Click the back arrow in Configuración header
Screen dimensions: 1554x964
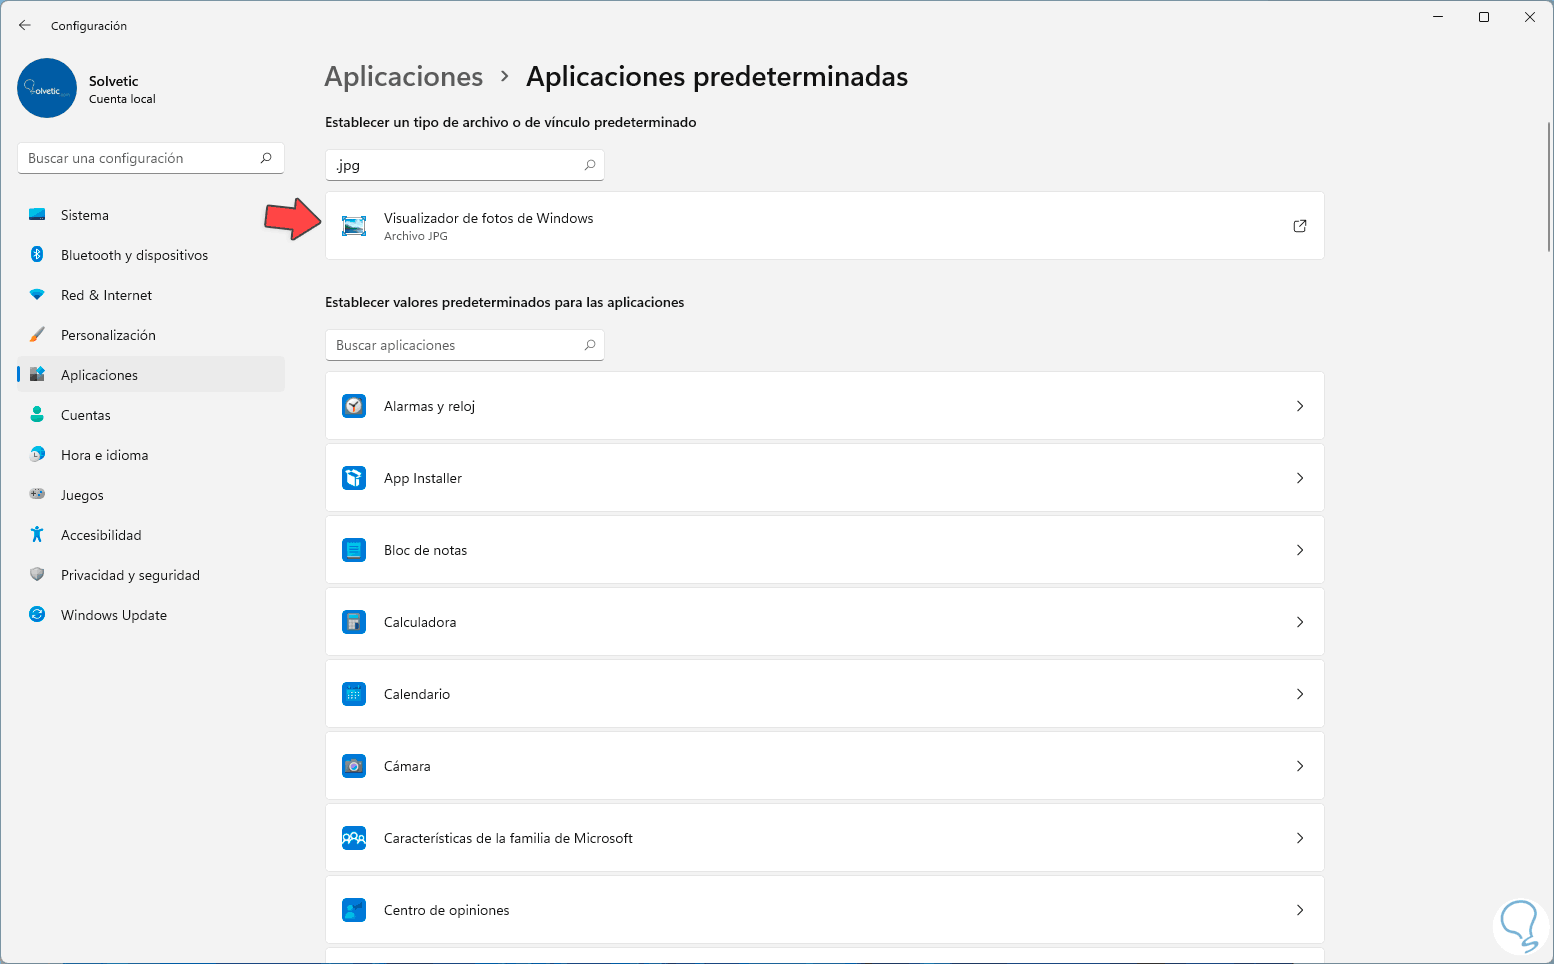coord(25,26)
